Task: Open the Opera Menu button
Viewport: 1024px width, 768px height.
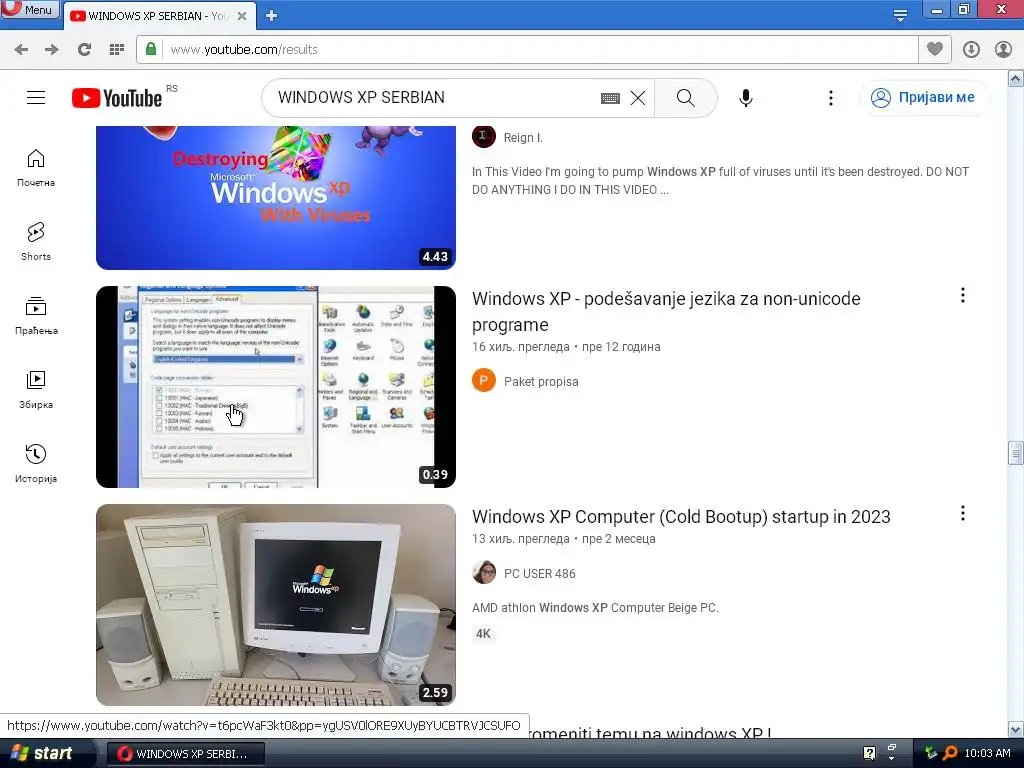Action: [x=29, y=10]
